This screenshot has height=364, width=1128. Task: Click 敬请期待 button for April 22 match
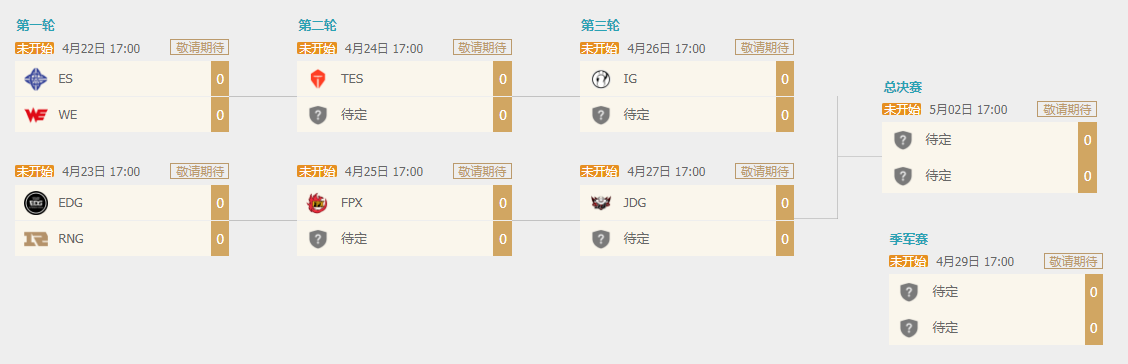(x=199, y=47)
